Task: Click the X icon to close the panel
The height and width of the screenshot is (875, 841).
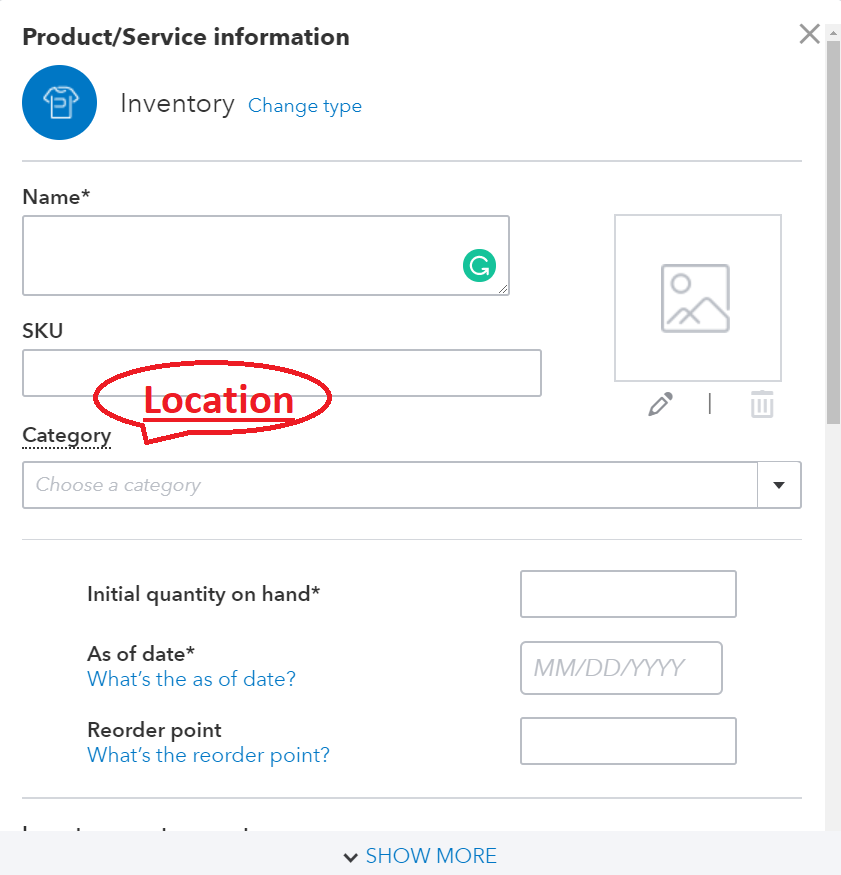Action: (809, 33)
